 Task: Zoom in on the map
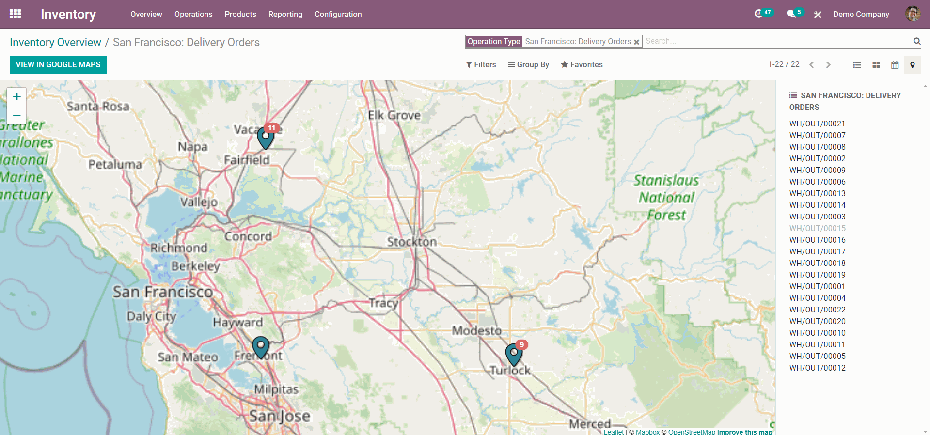[17, 96]
